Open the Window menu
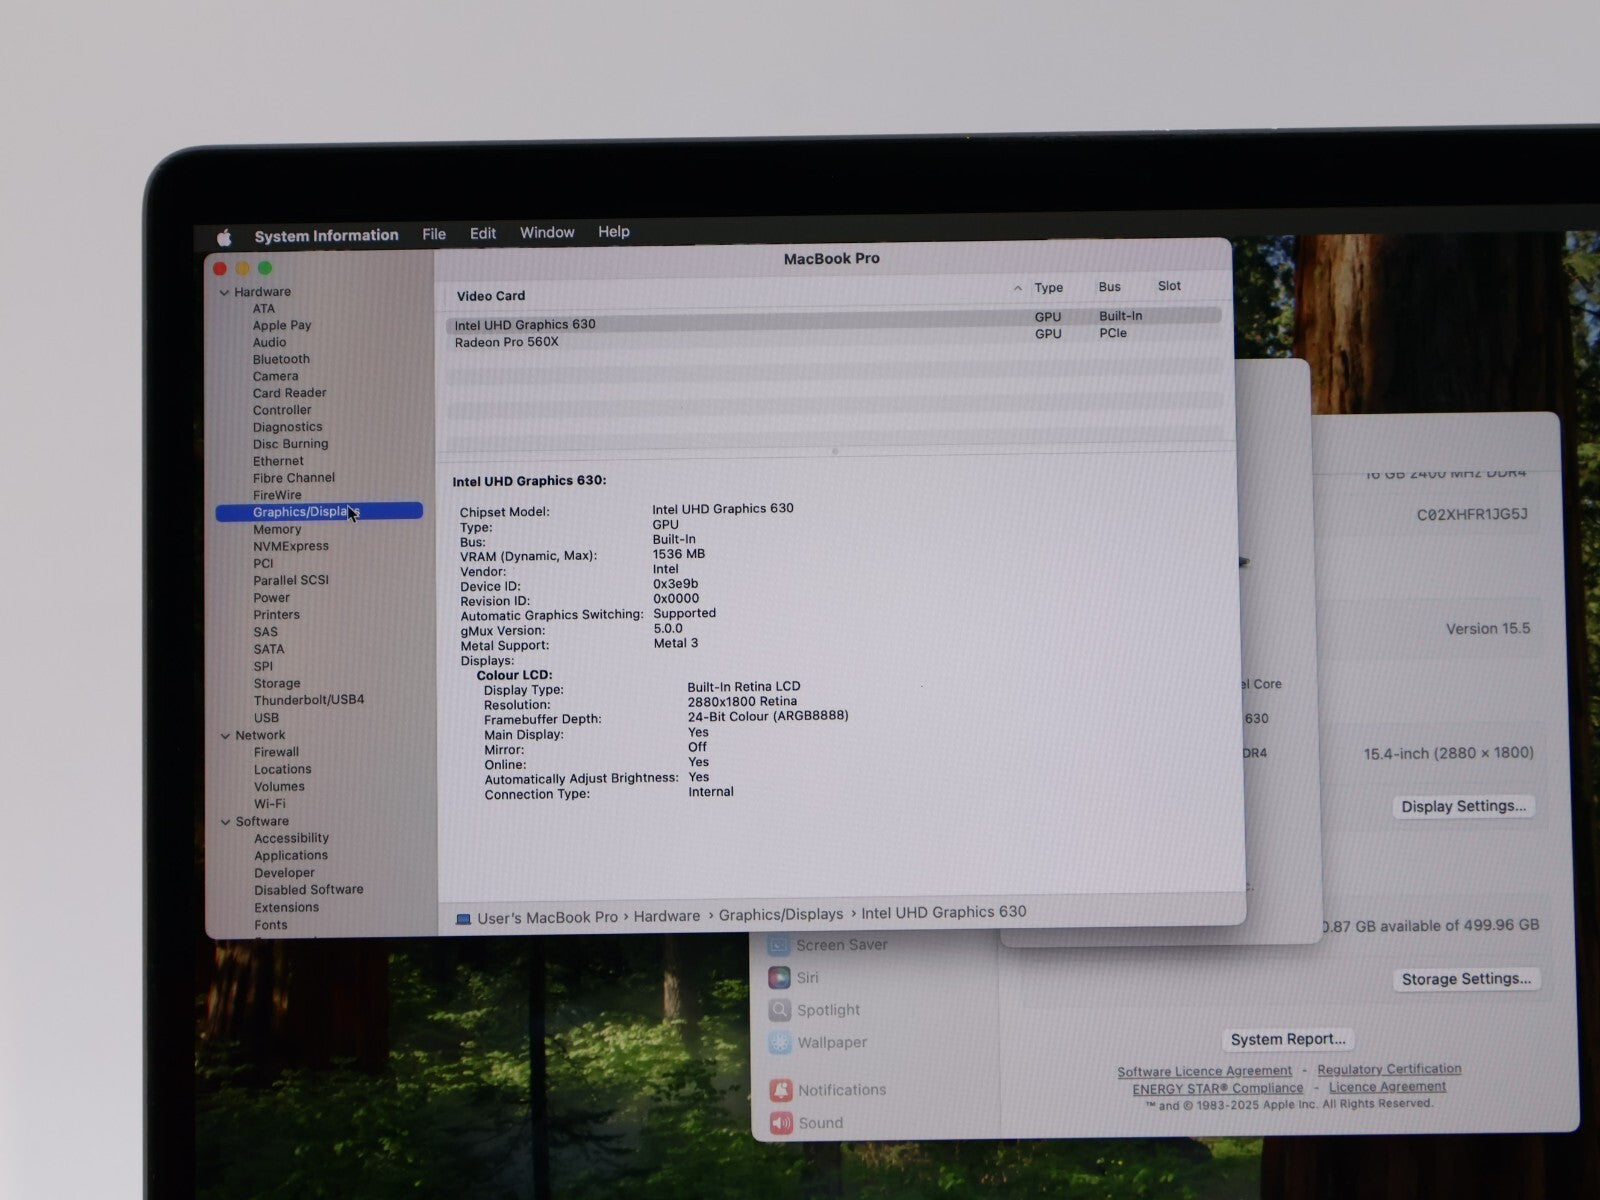The height and width of the screenshot is (1200, 1600). pyautogui.click(x=547, y=232)
